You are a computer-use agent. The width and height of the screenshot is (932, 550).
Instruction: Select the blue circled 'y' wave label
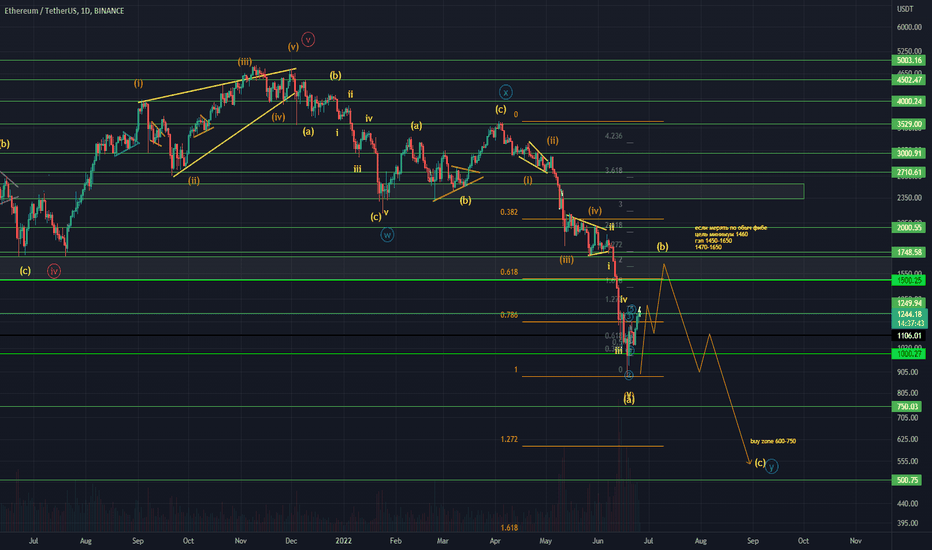[x=771, y=467]
